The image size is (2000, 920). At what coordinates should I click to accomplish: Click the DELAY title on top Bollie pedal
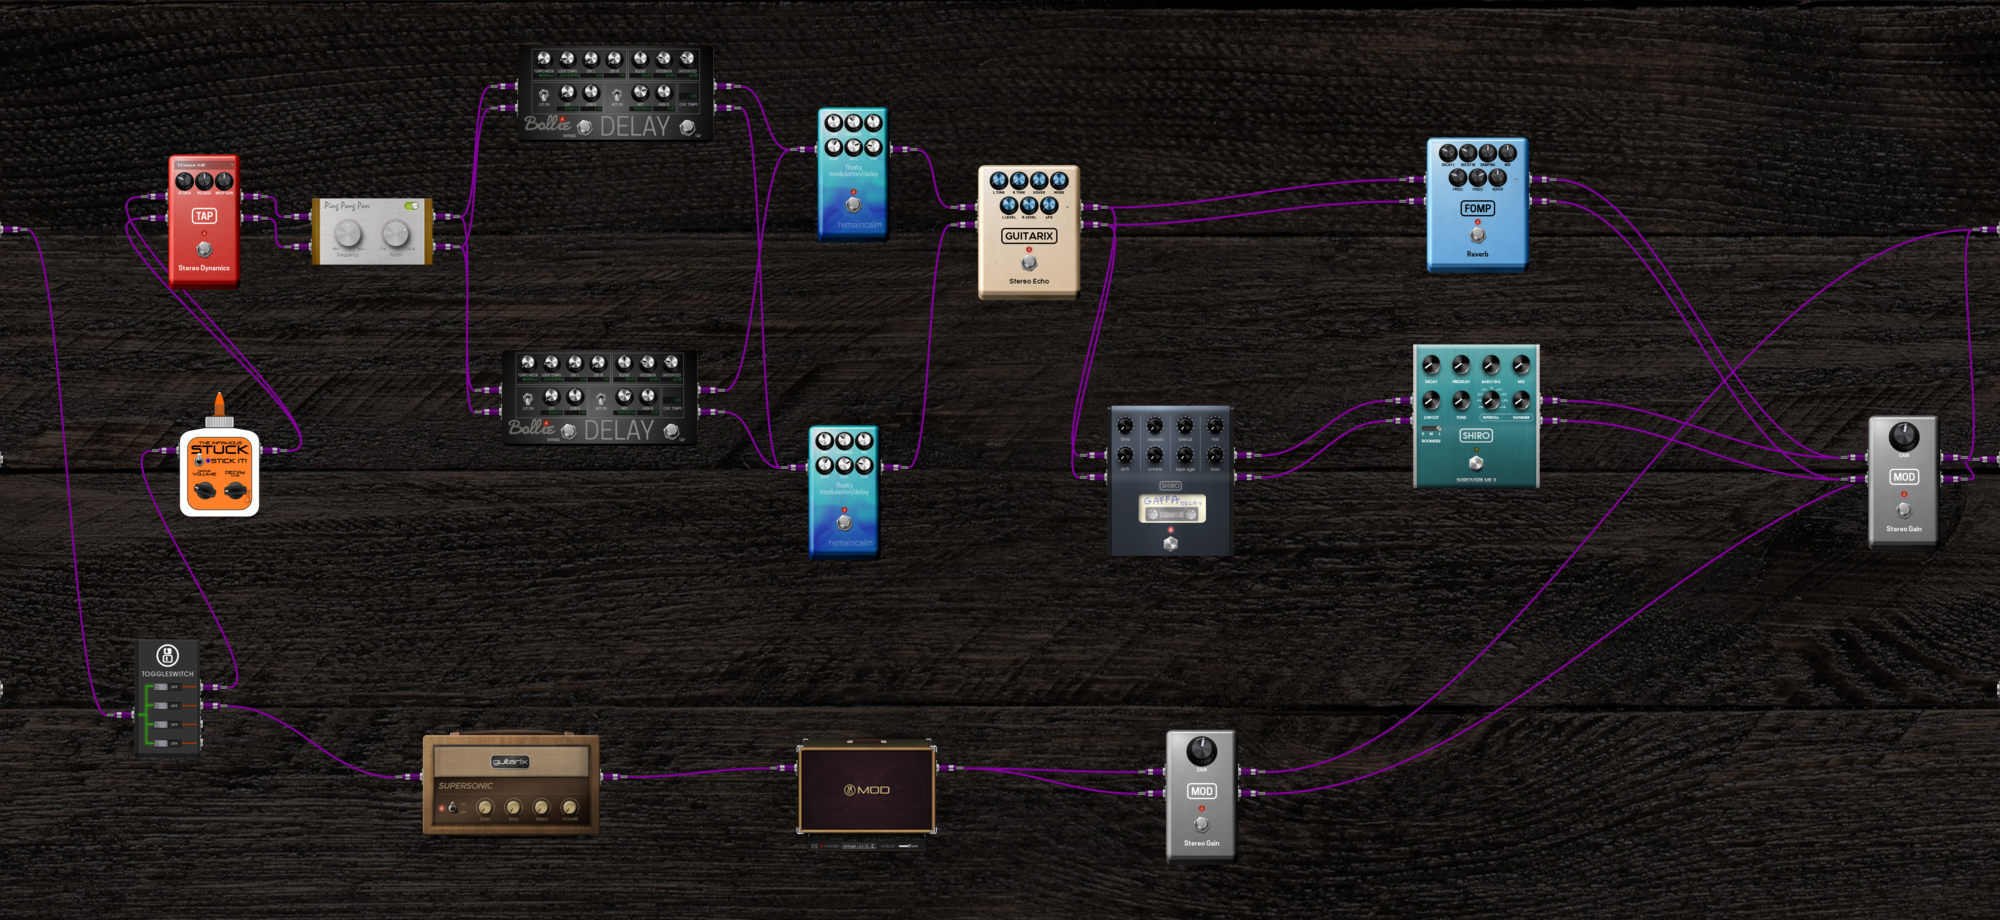pos(635,127)
